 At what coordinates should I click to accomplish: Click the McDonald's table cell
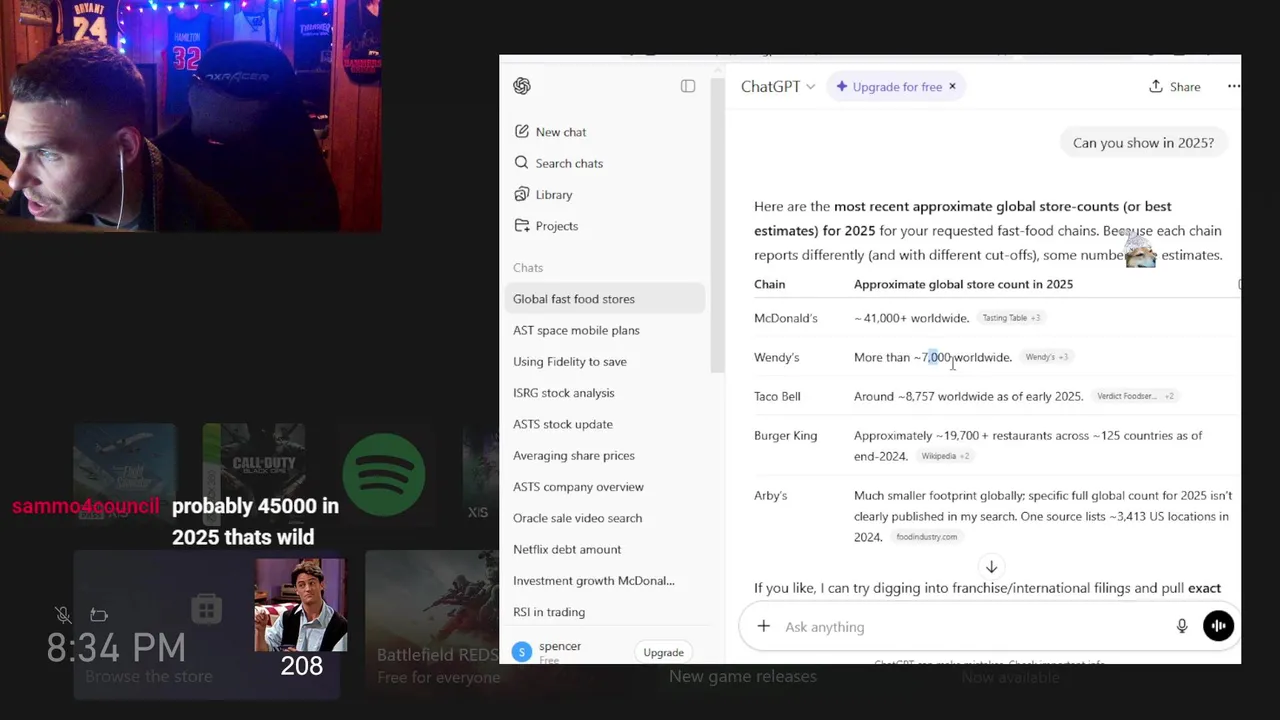click(786, 318)
